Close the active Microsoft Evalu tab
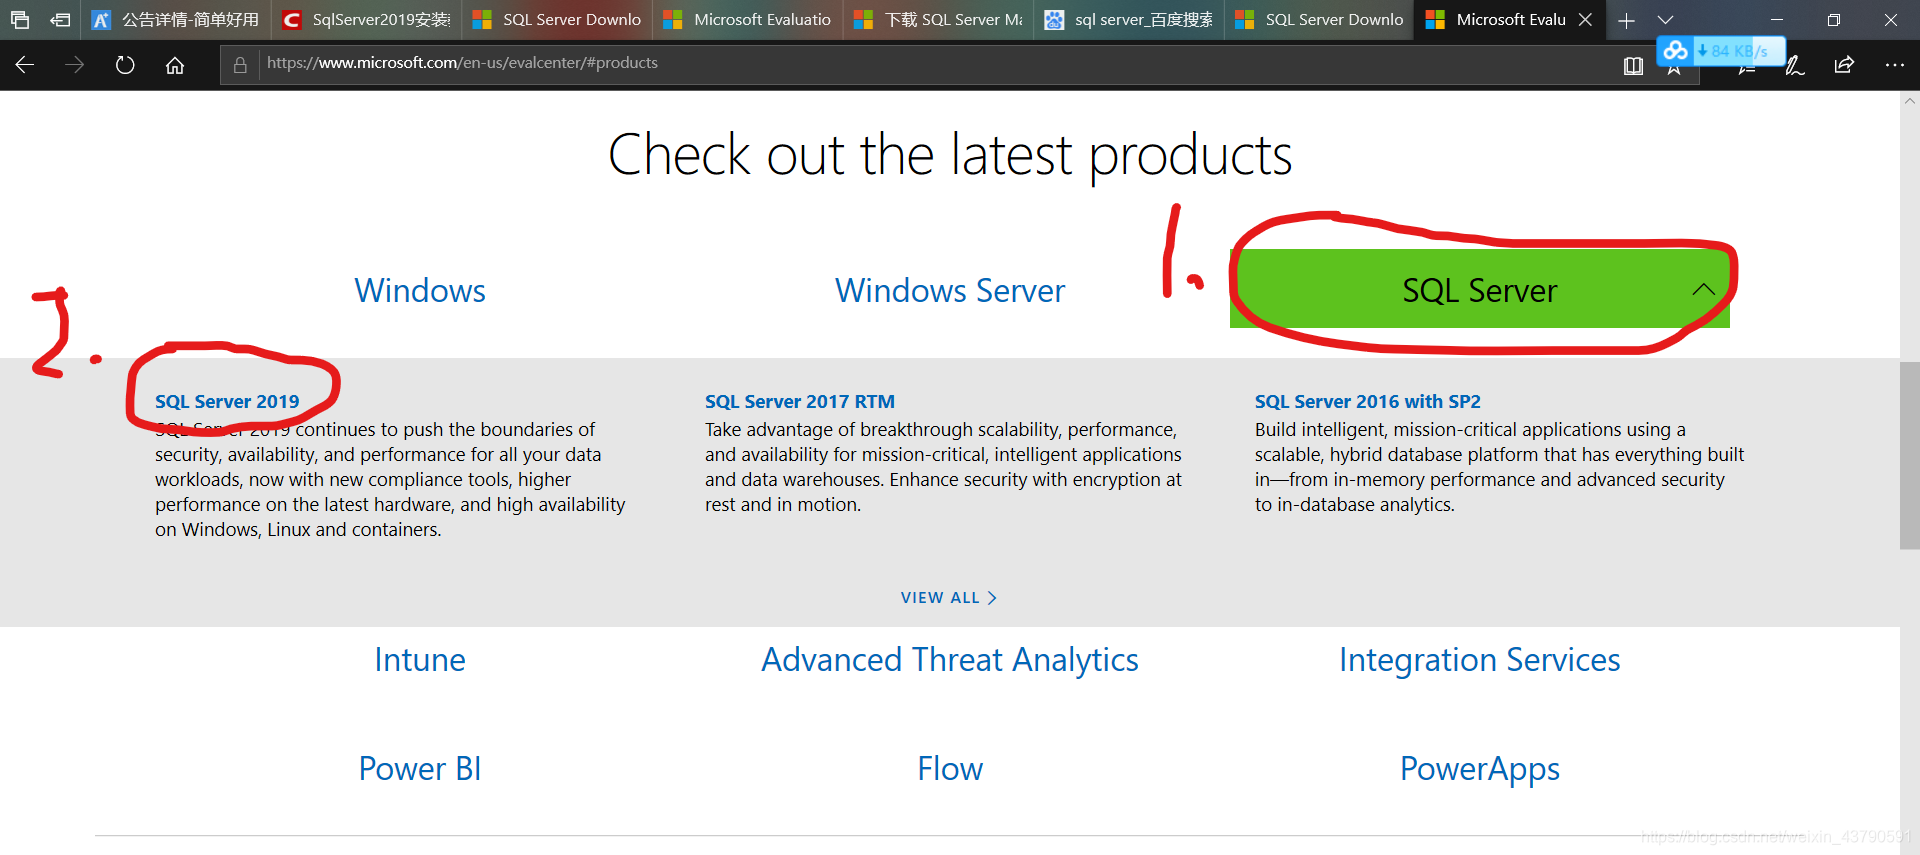This screenshot has width=1920, height=855. (1585, 20)
